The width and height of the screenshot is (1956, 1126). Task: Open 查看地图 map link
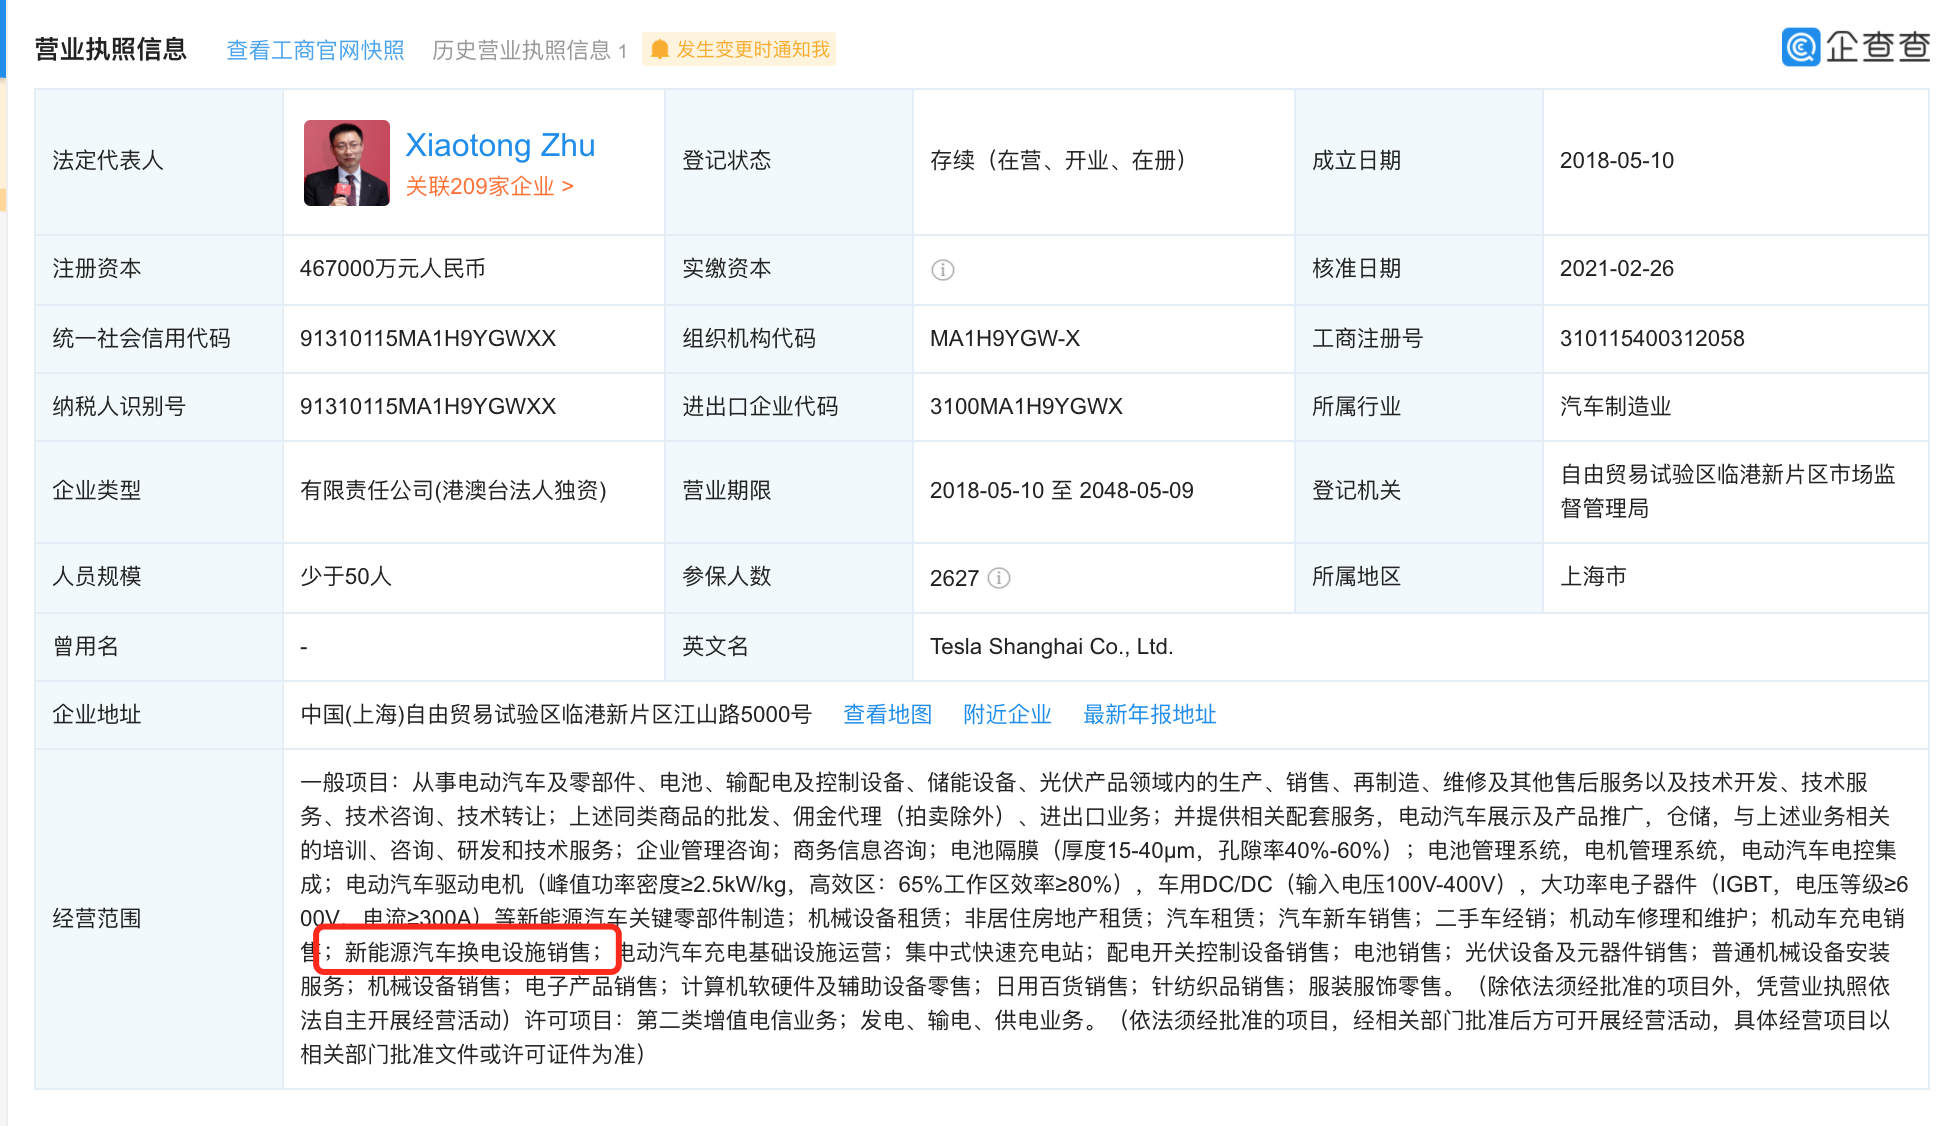[887, 714]
